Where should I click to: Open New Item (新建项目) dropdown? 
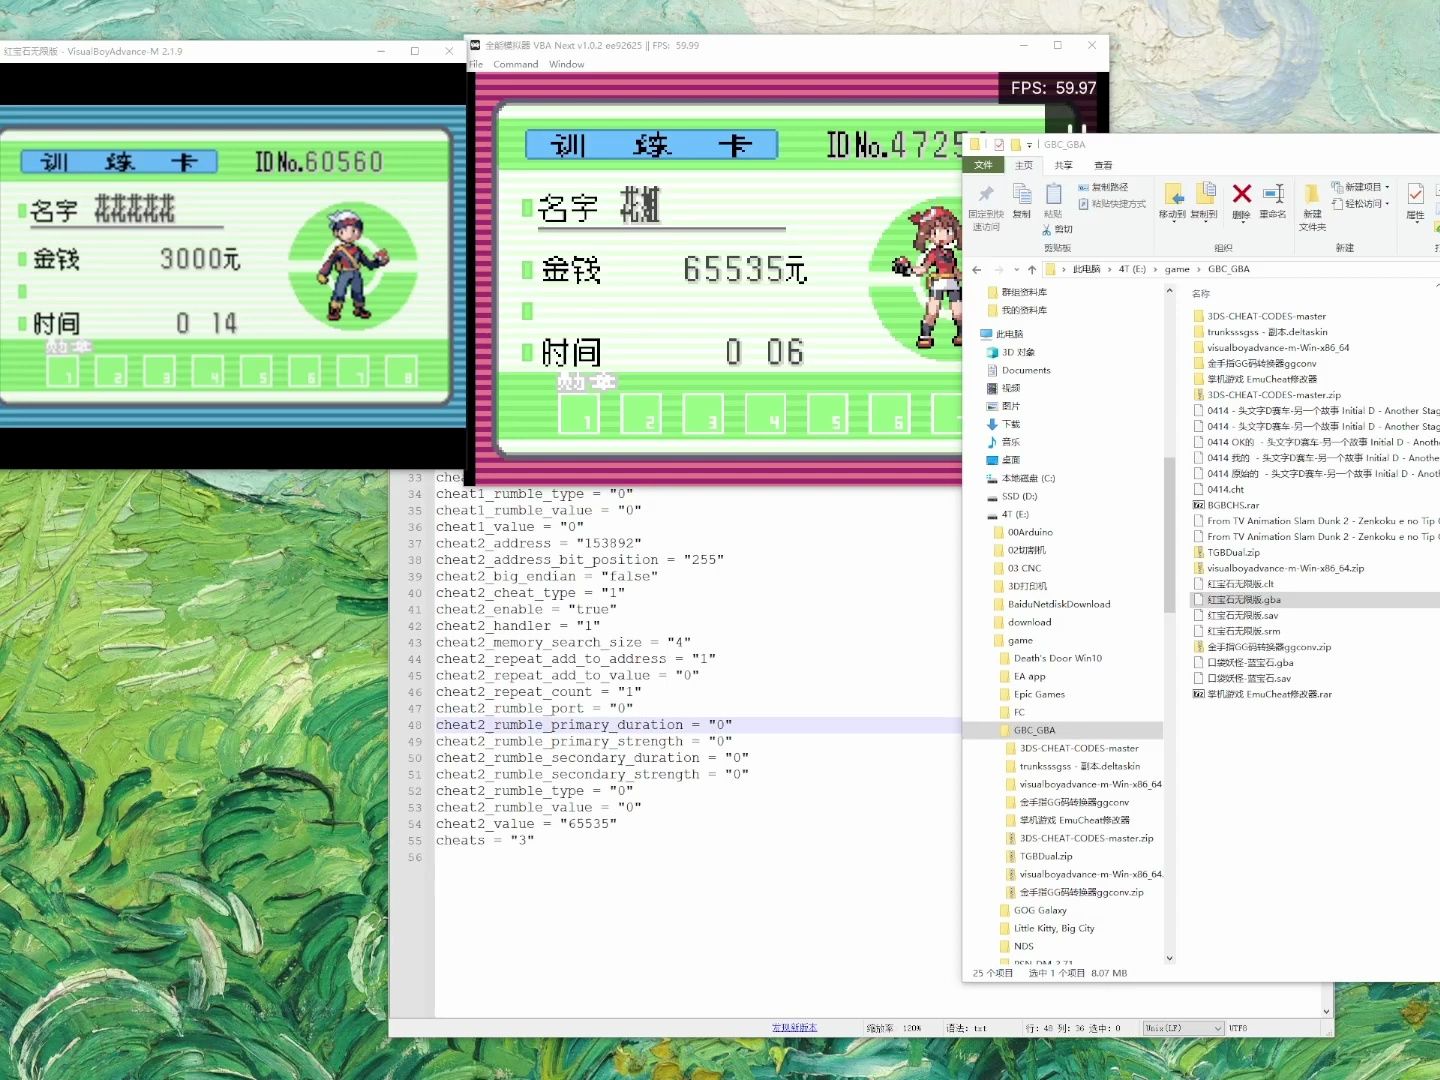[1361, 187]
